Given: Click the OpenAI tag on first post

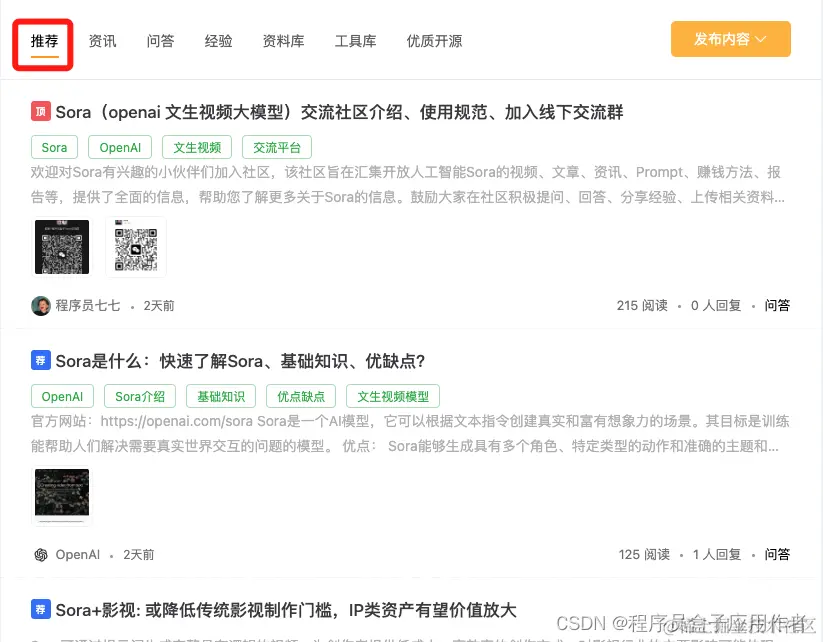Looking at the screenshot, I should pyautogui.click(x=120, y=148).
